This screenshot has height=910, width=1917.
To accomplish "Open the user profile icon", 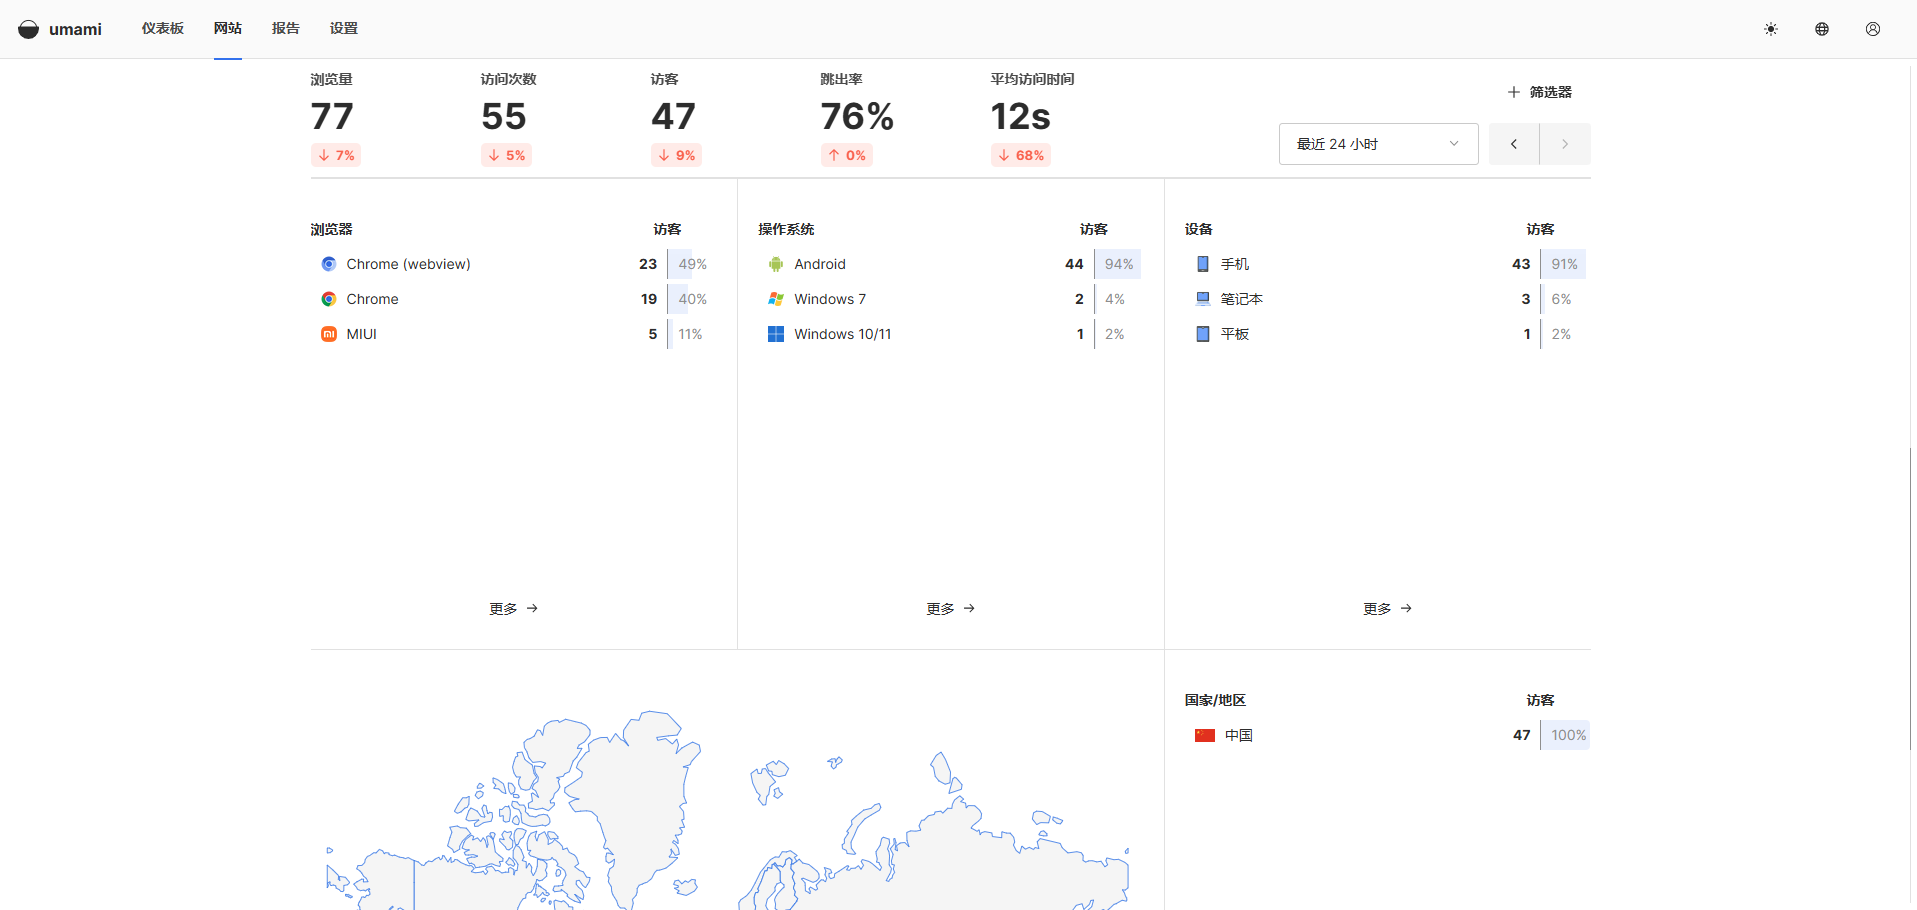I will pyautogui.click(x=1872, y=29).
